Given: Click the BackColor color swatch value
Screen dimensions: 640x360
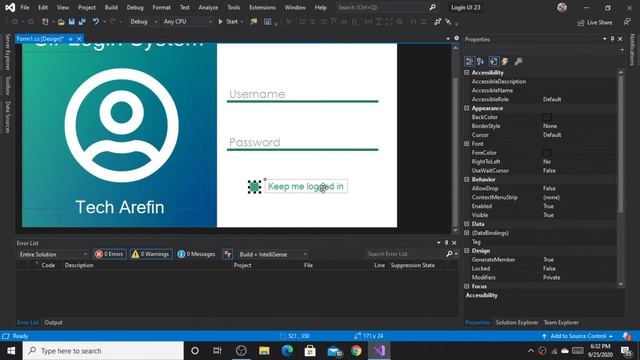Looking at the screenshot, I should click(x=547, y=117).
